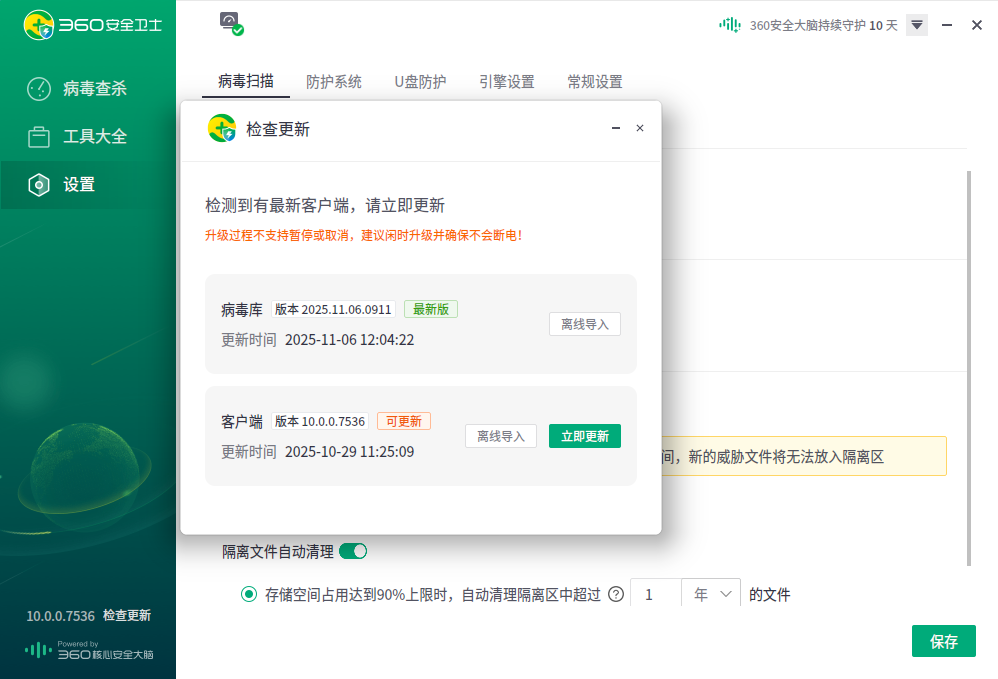Screen dimensions: 998x679
Task: Toggle the 隔离文件自动清理 switch
Action: (x=353, y=551)
